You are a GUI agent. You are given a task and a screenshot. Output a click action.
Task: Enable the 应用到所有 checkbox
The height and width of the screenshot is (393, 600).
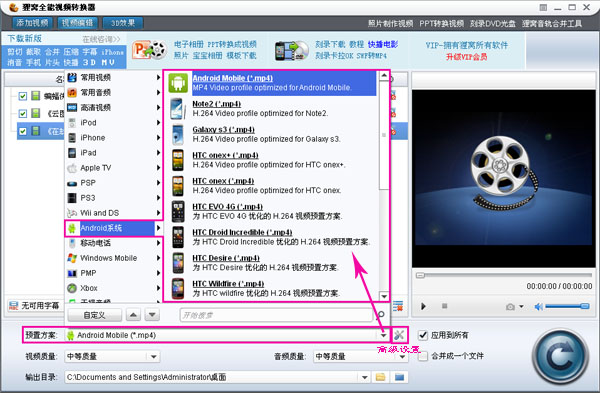tap(423, 335)
